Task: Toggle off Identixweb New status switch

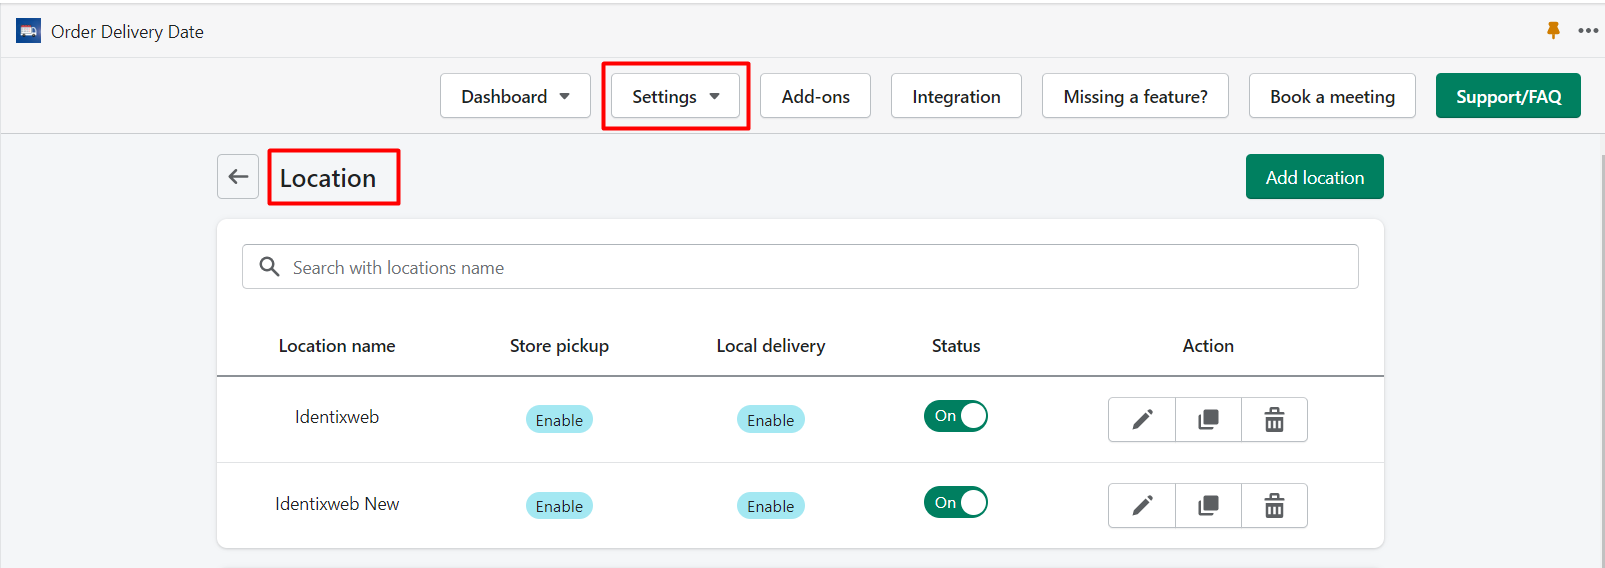Action: pyautogui.click(x=956, y=502)
